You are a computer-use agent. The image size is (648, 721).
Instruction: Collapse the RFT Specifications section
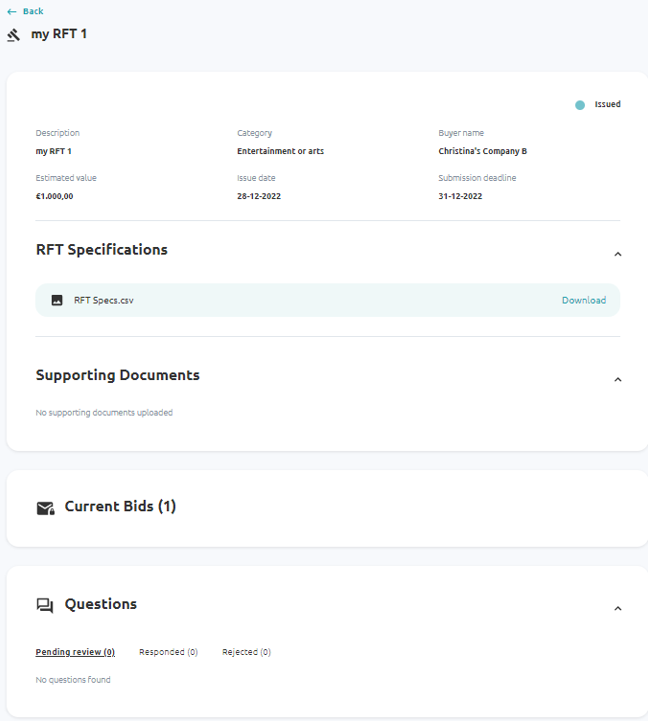tap(617, 254)
